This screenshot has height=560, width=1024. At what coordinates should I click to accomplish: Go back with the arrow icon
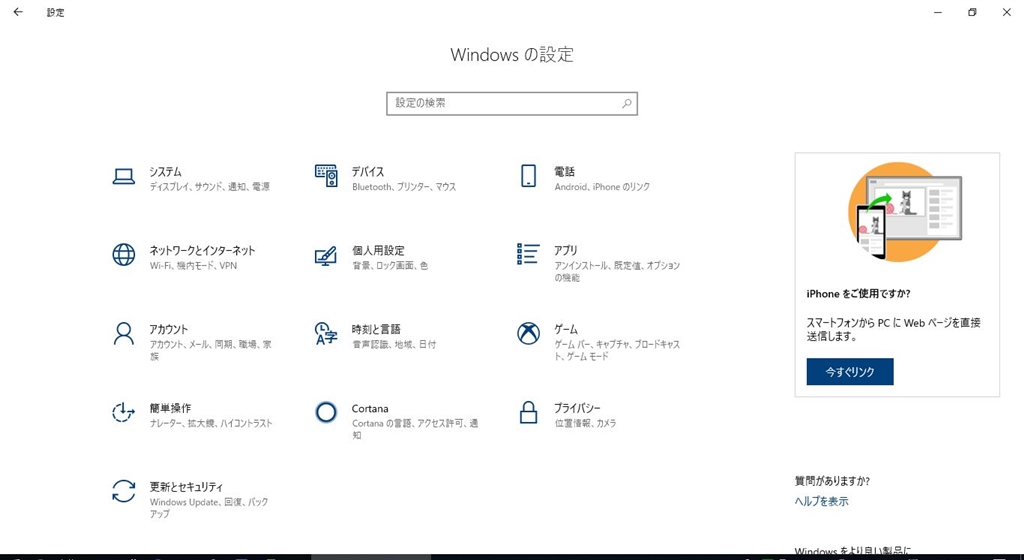18,12
